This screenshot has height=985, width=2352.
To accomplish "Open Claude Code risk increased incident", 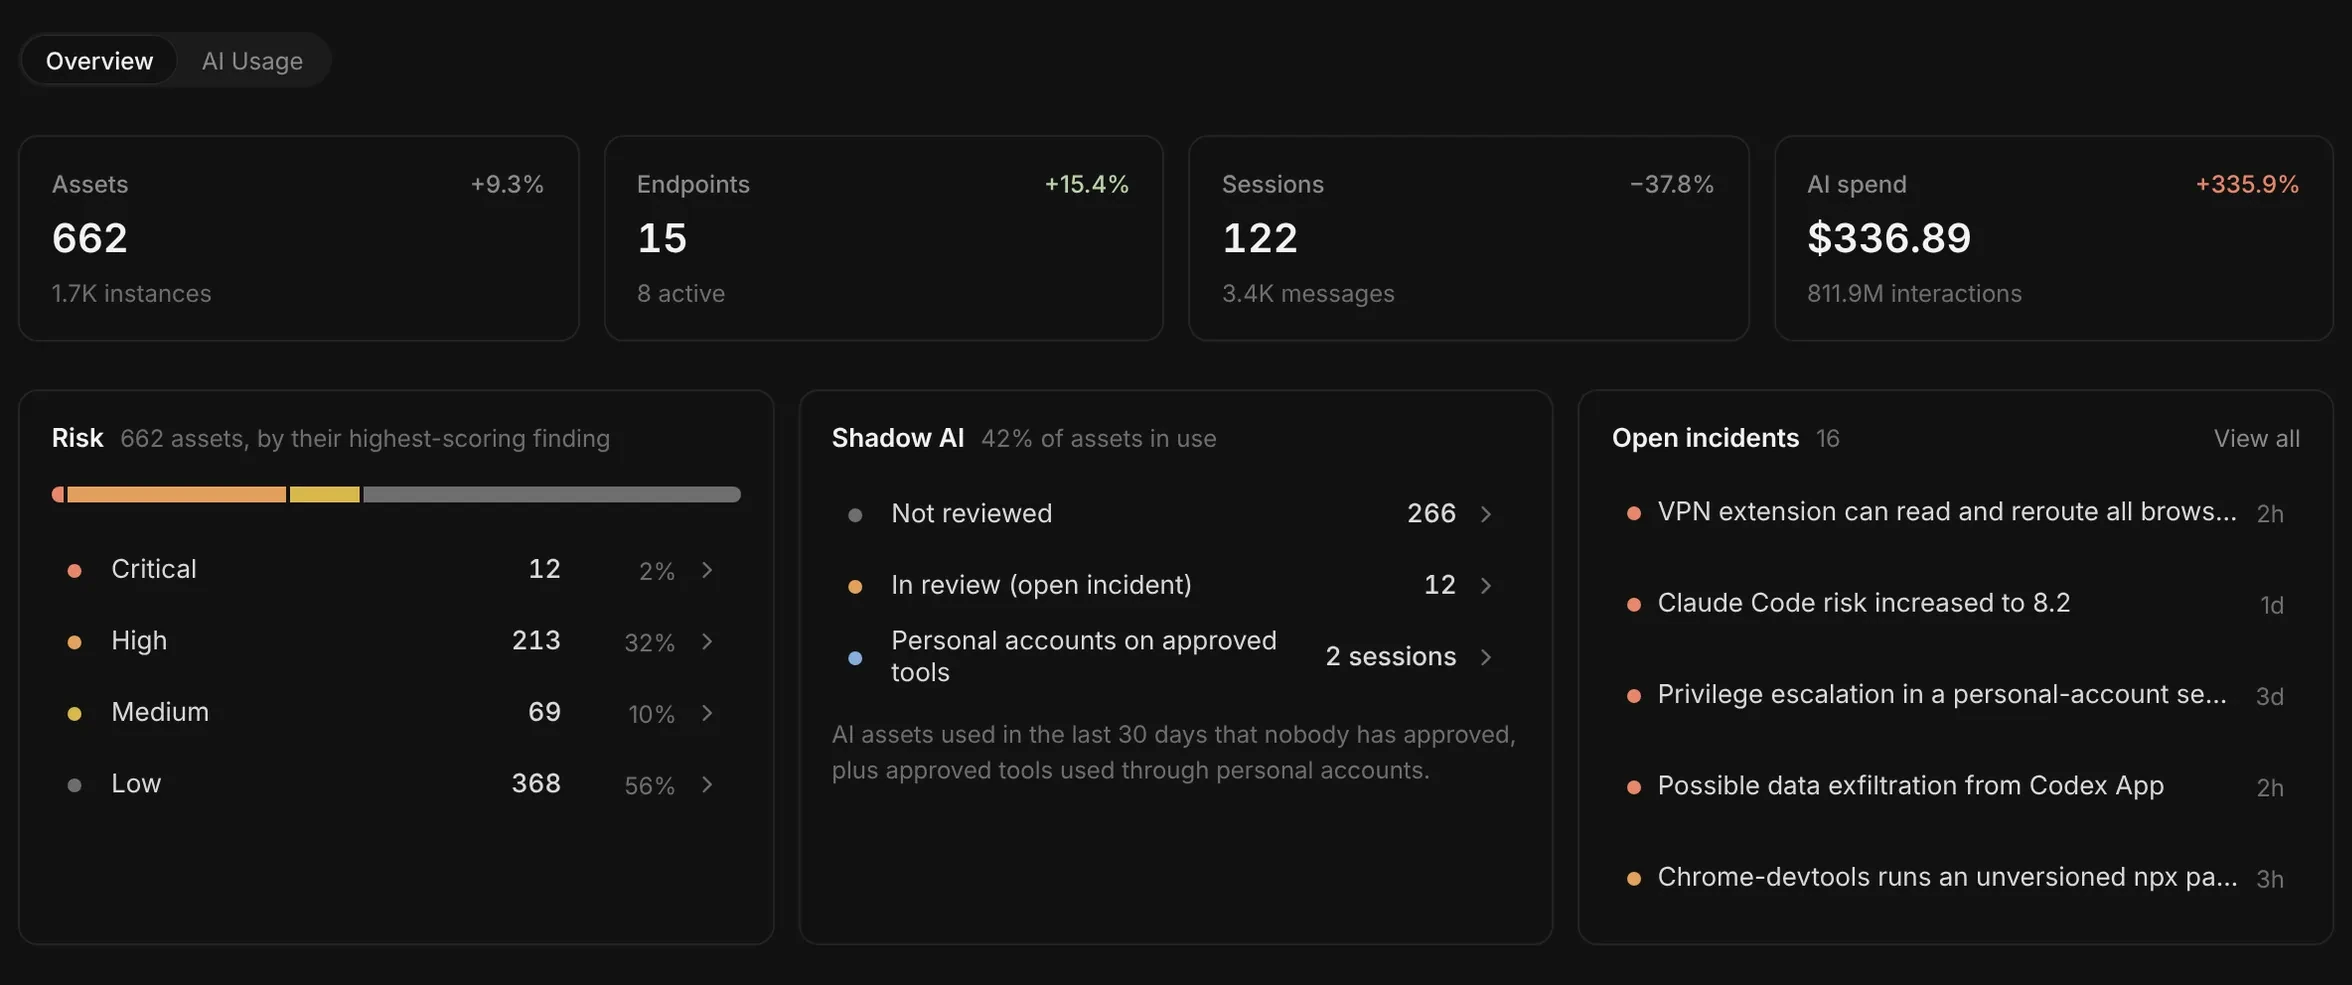I will point(1956,603).
